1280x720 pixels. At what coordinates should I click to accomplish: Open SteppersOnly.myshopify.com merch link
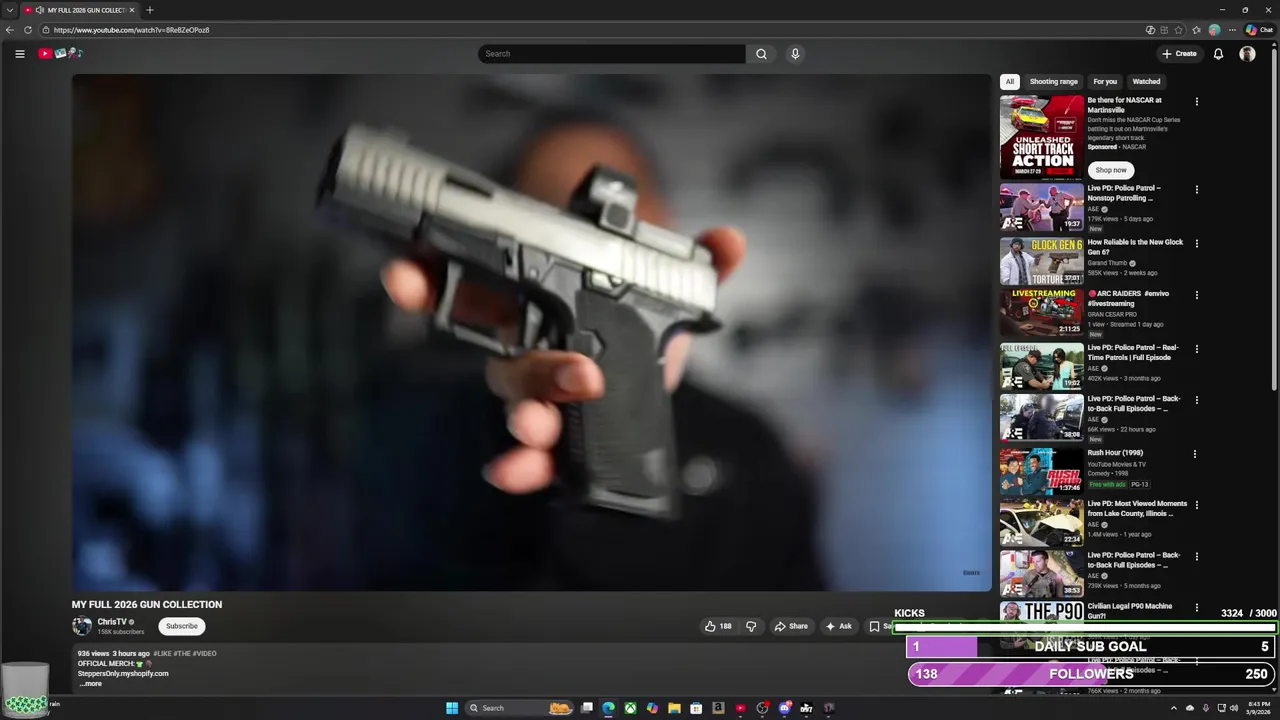(x=123, y=673)
